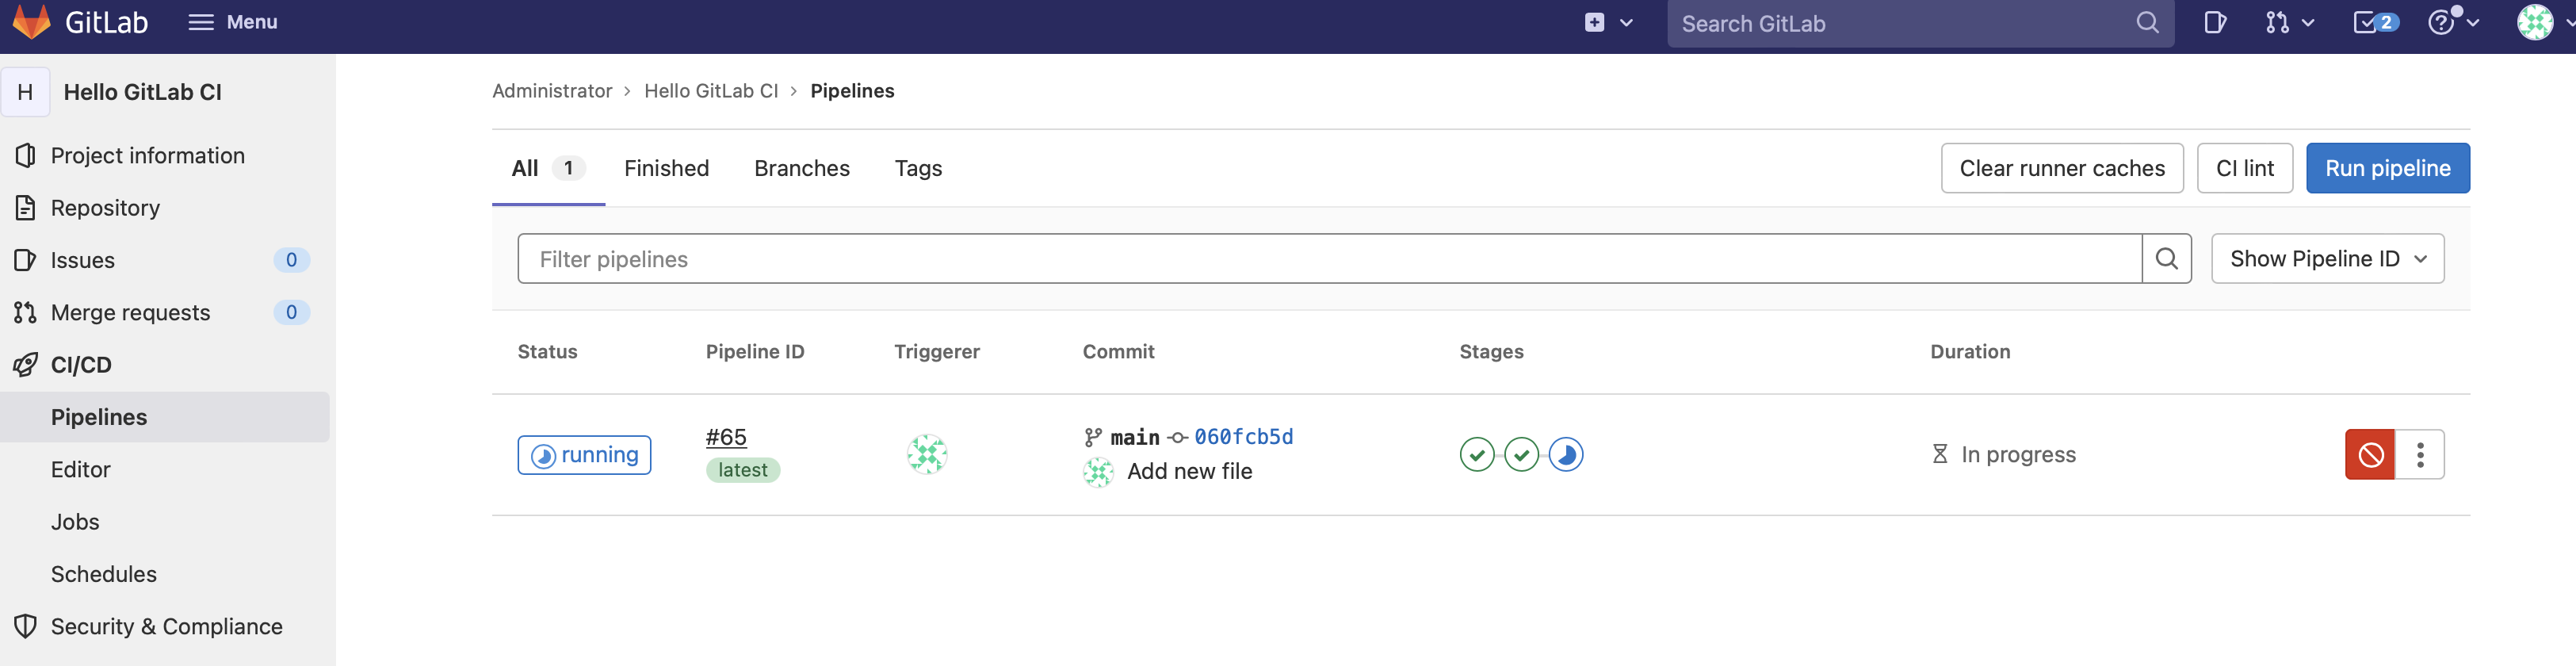Viewport: 2576px width, 666px height.
Task: Cancel the running pipeline with red button
Action: [2369, 455]
